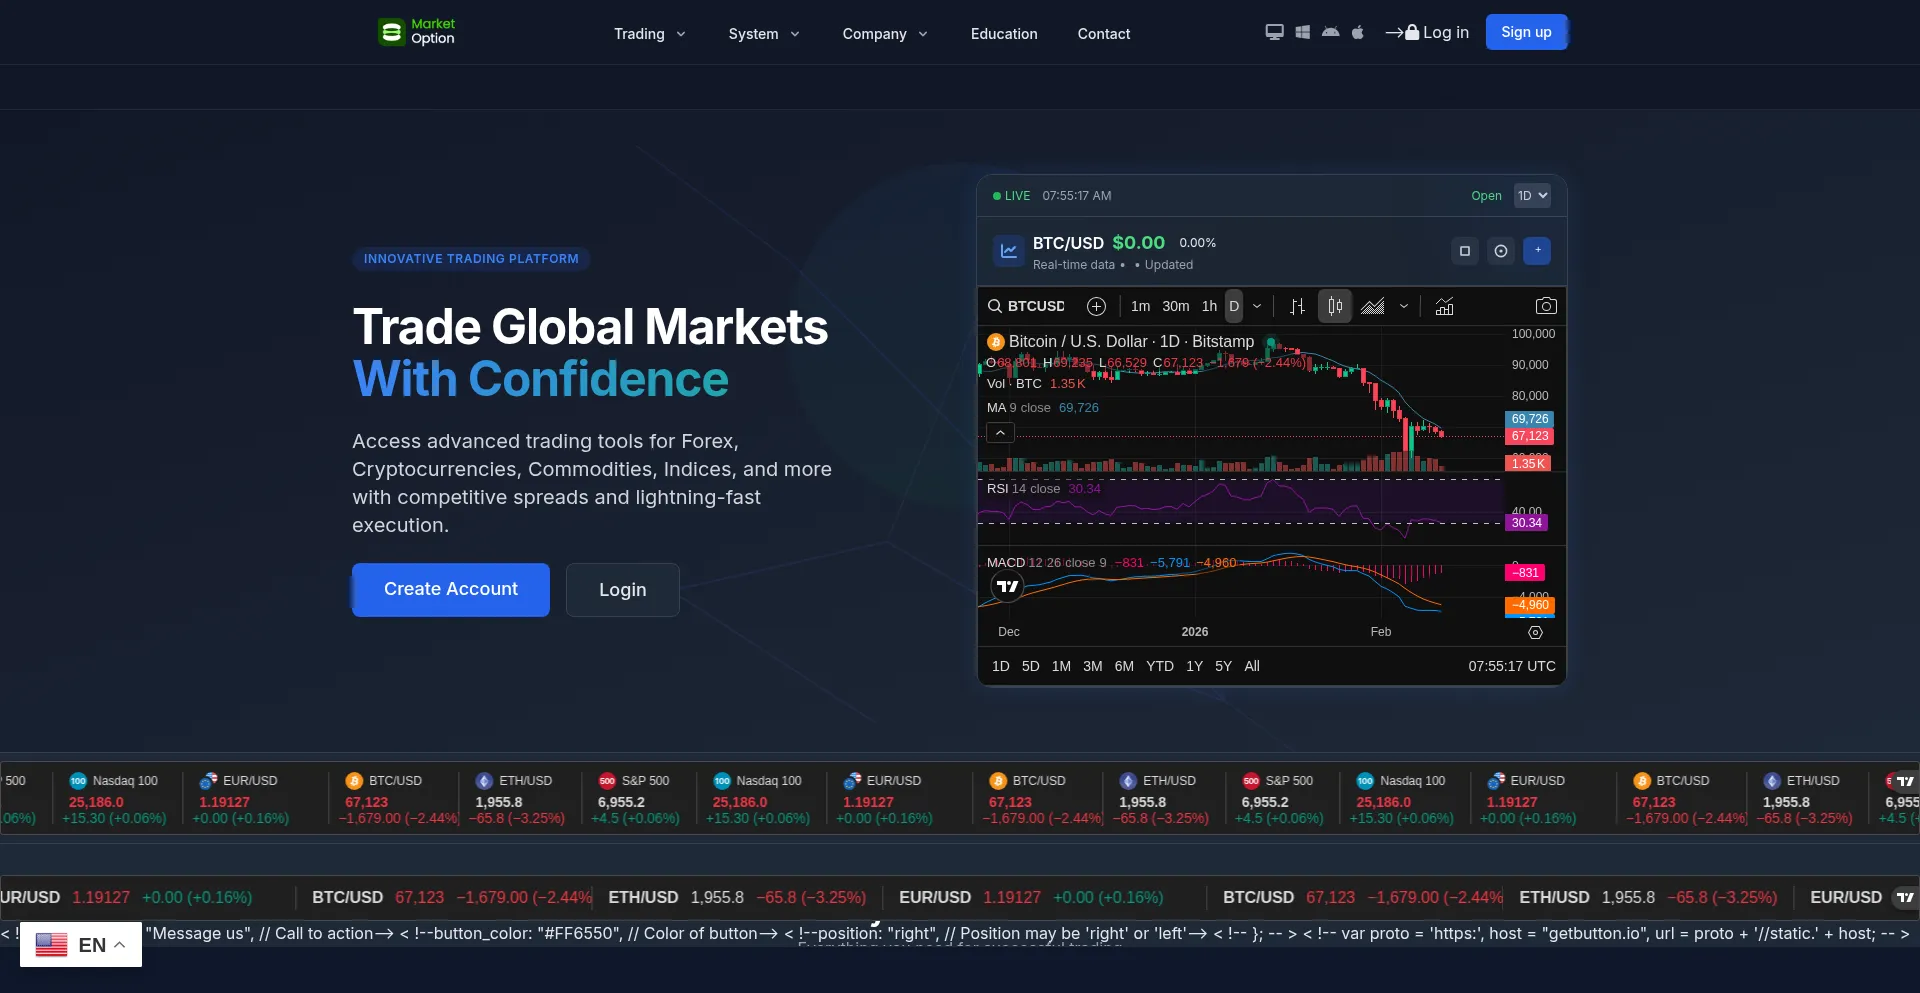The width and height of the screenshot is (1920, 993).
Task: Expand the chart interval dropdown arrow
Action: (1257, 306)
